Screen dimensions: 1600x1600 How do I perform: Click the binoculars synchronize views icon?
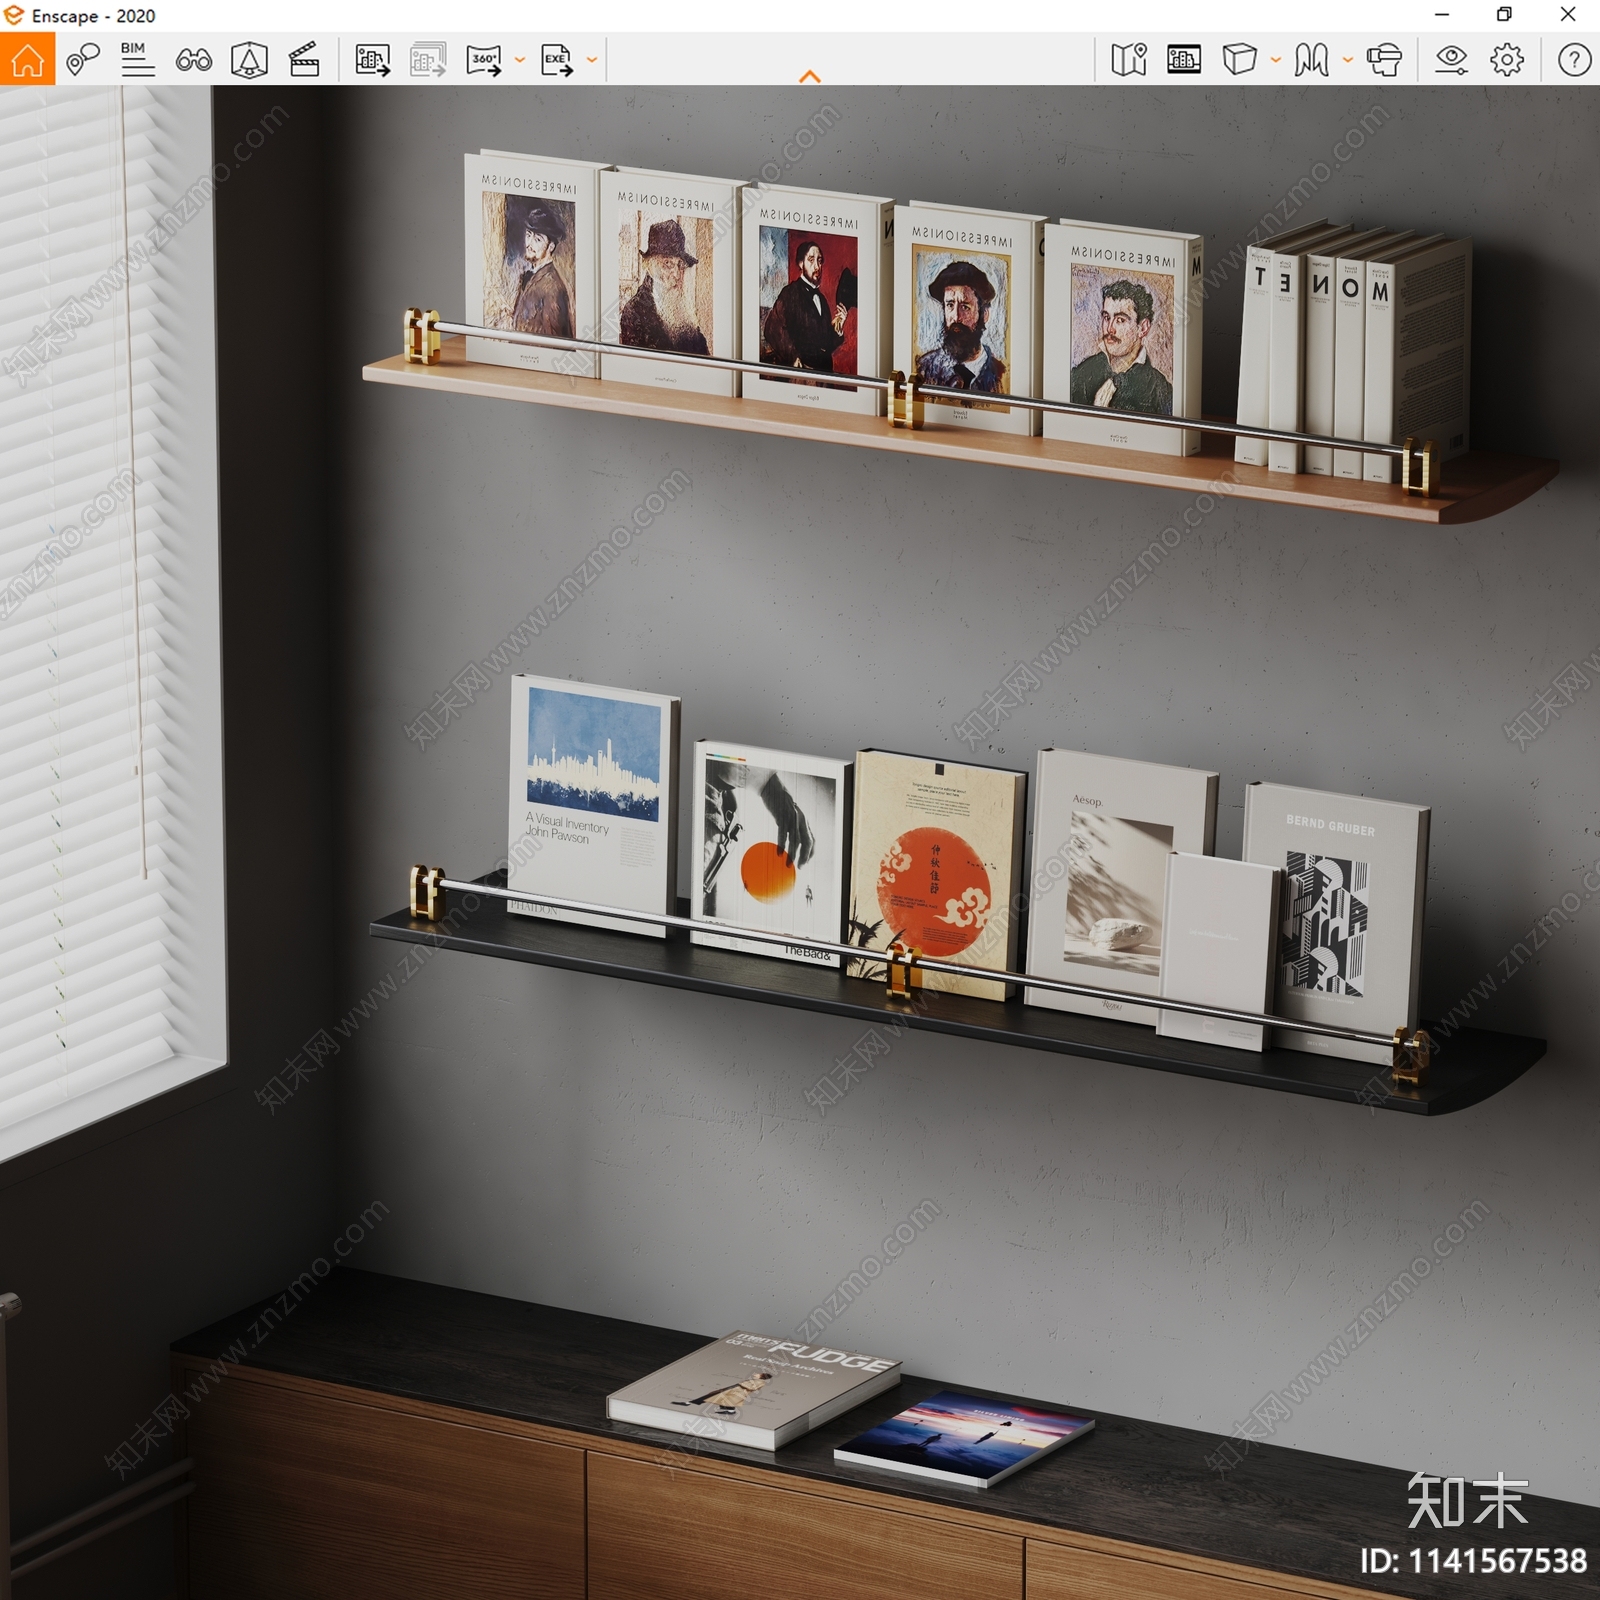pos(193,60)
